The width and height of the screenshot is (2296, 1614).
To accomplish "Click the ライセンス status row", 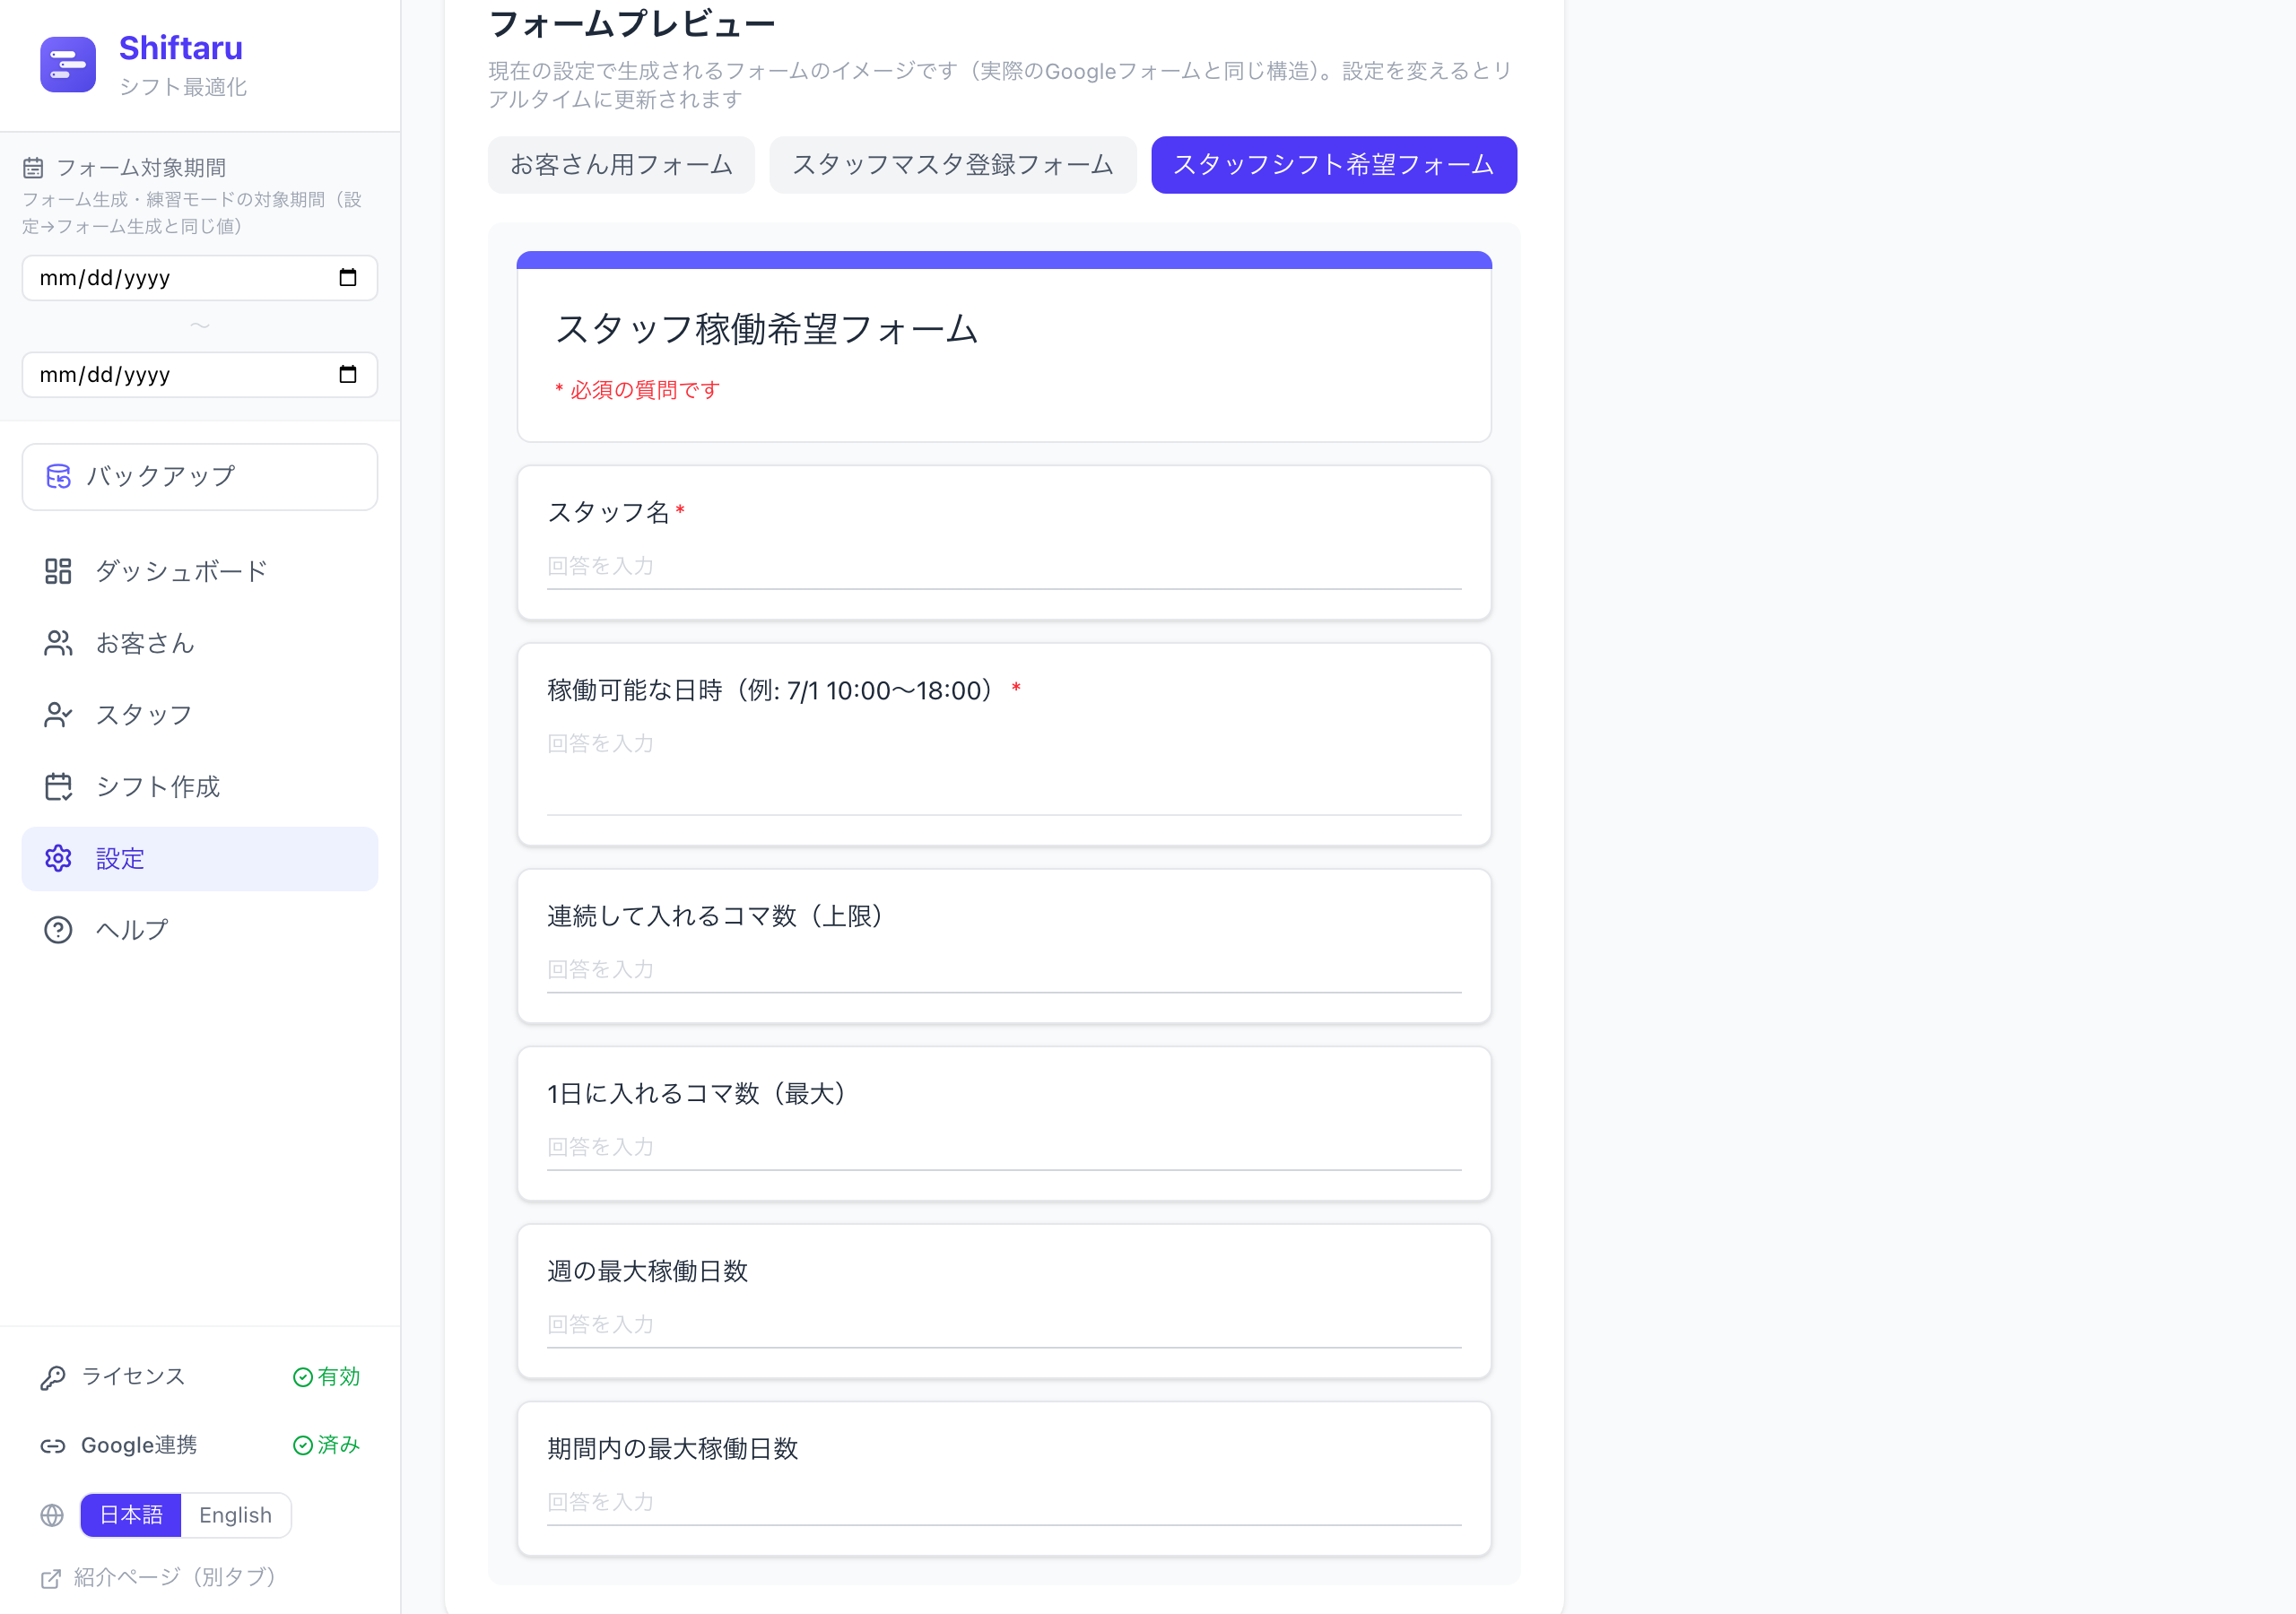I will [x=200, y=1377].
